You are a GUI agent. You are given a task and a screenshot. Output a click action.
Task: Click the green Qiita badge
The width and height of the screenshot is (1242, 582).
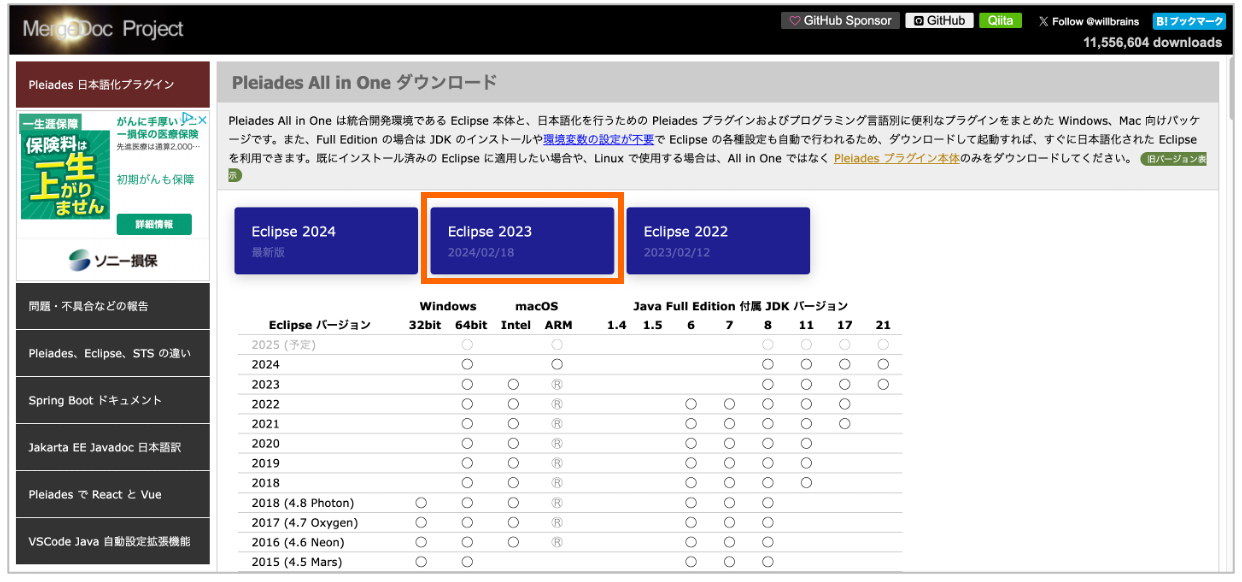click(1000, 19)
